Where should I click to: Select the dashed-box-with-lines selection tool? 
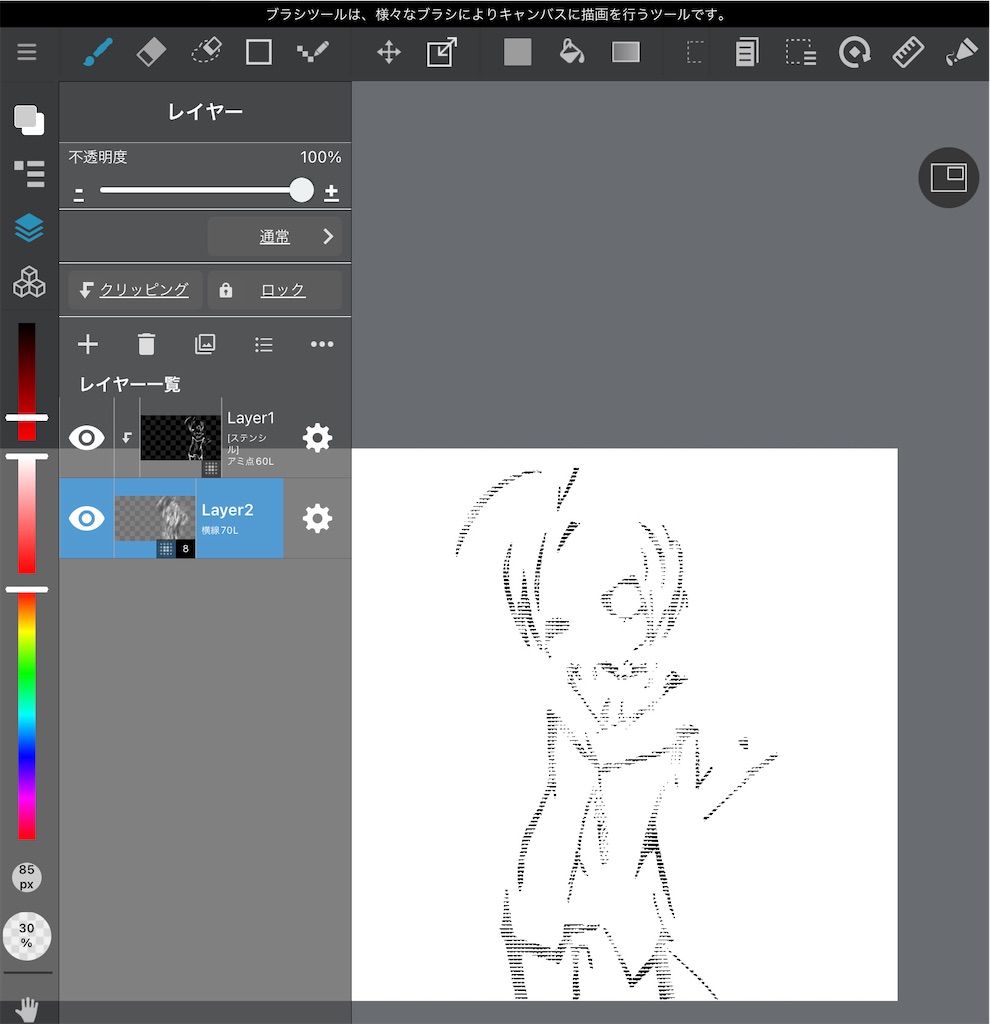click(801, 52)
